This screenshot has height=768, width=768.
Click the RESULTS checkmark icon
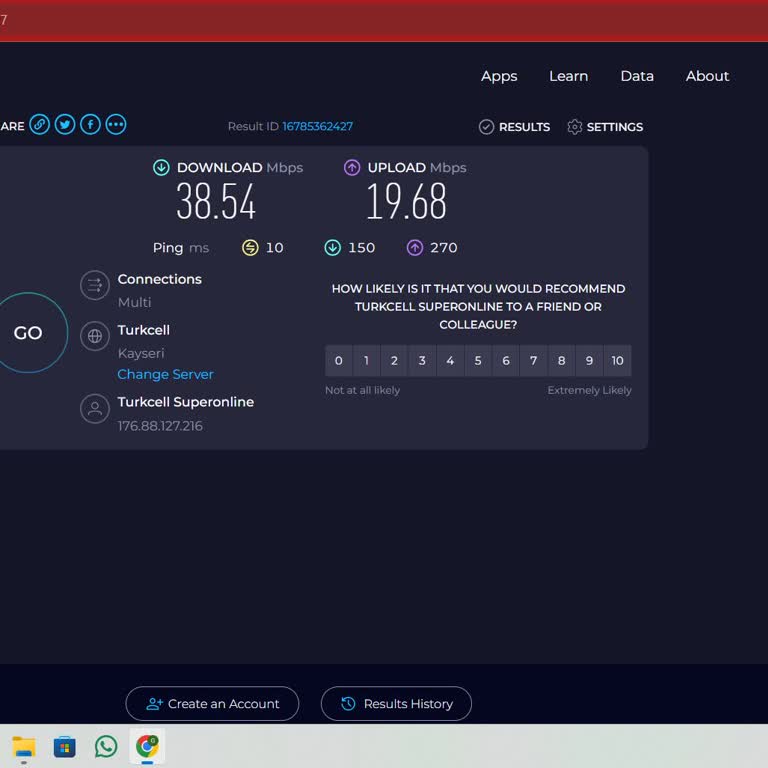486,127
